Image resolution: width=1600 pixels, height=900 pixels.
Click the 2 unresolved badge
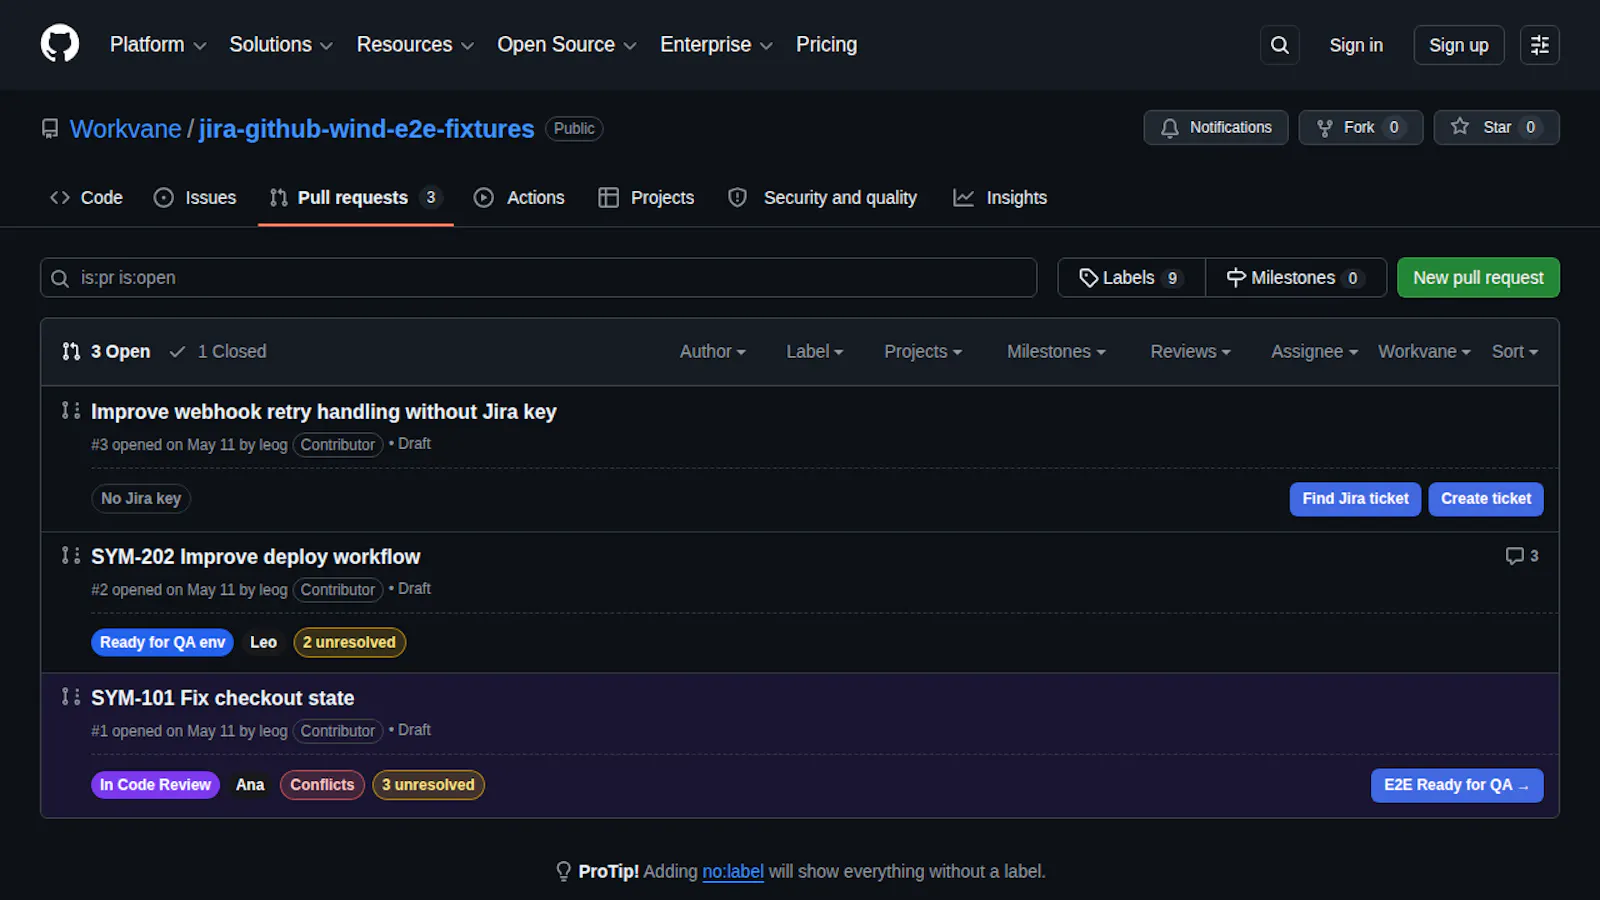coord(349,643)
